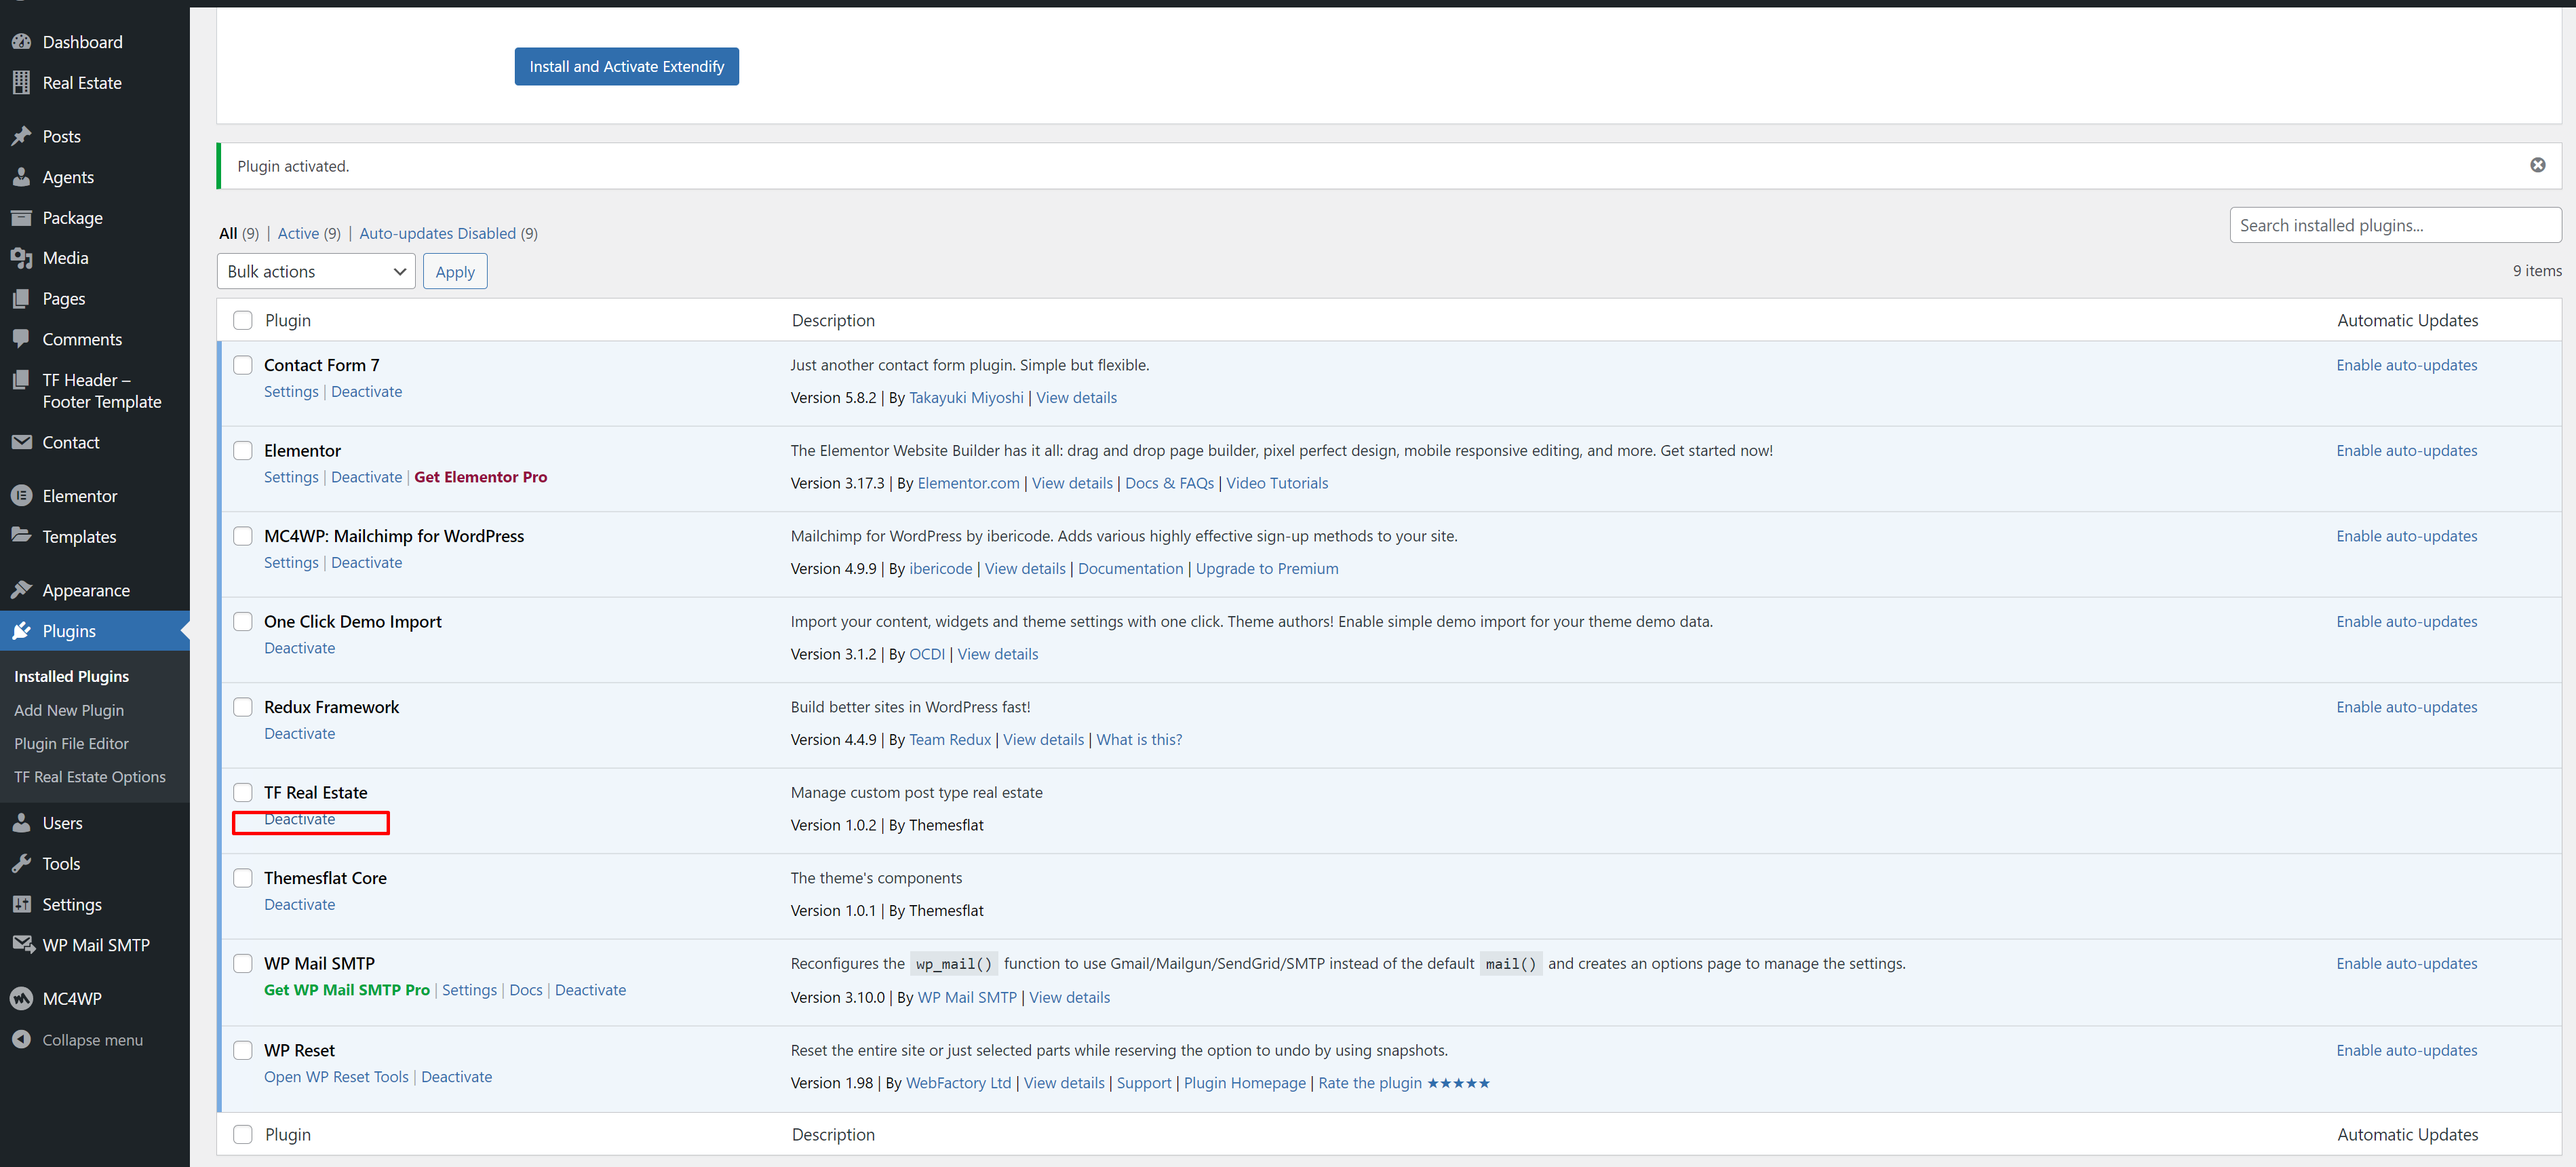Toggle the select-all checkbox in table footer
Image resolution: width=2576 pixels, height=1167 pixels.
tap(242, 1135)
